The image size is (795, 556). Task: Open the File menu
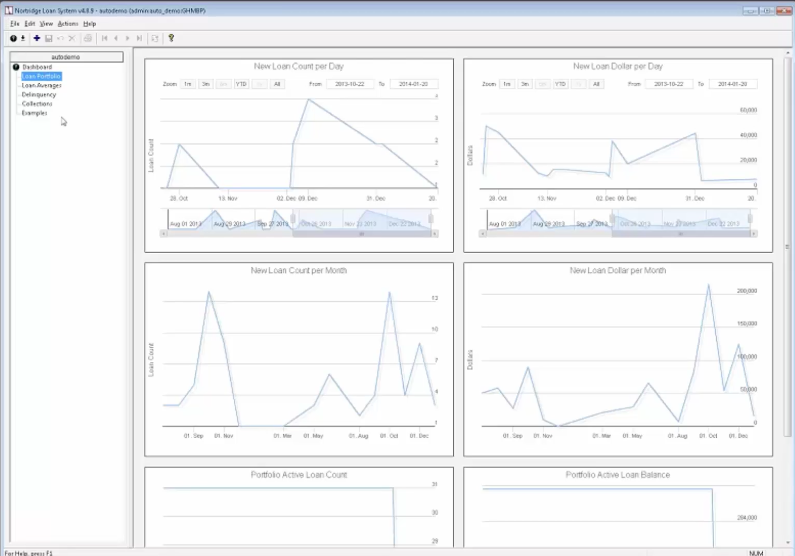[x=15, y=24]
